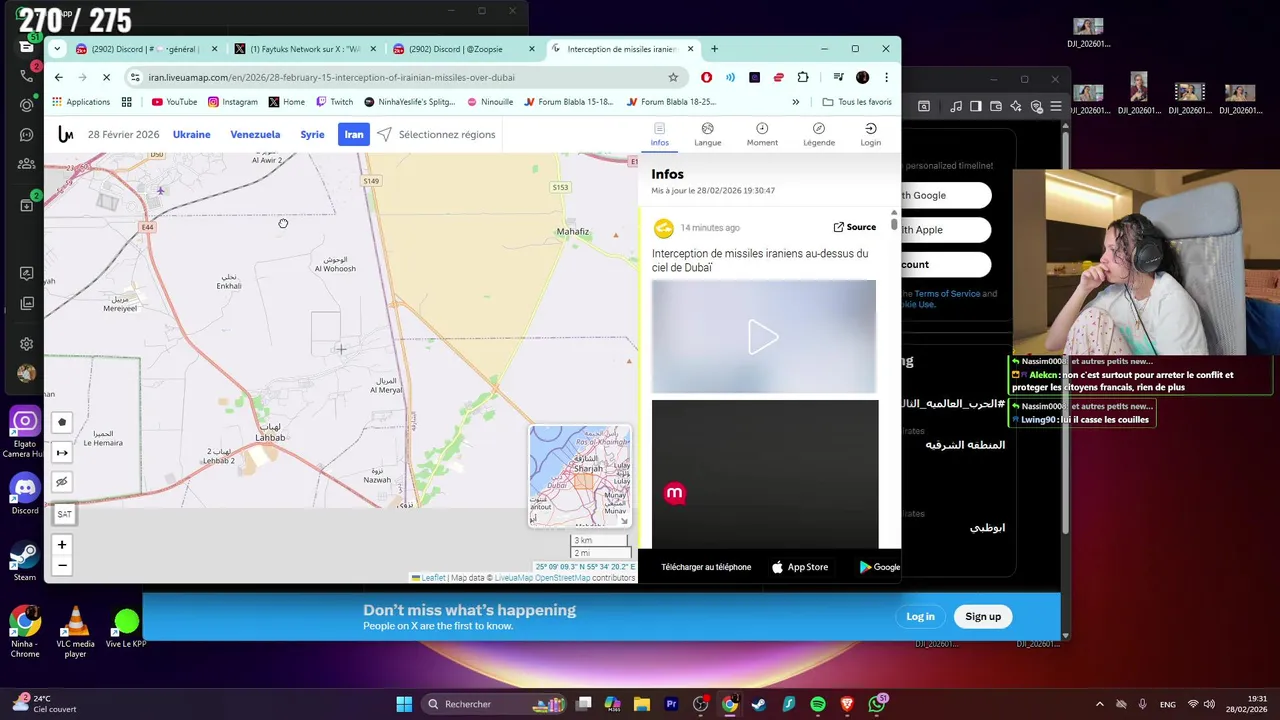Stop loading the page in Chrome
The width and height of the screenshot is (1280, 720).
point(107,77)
